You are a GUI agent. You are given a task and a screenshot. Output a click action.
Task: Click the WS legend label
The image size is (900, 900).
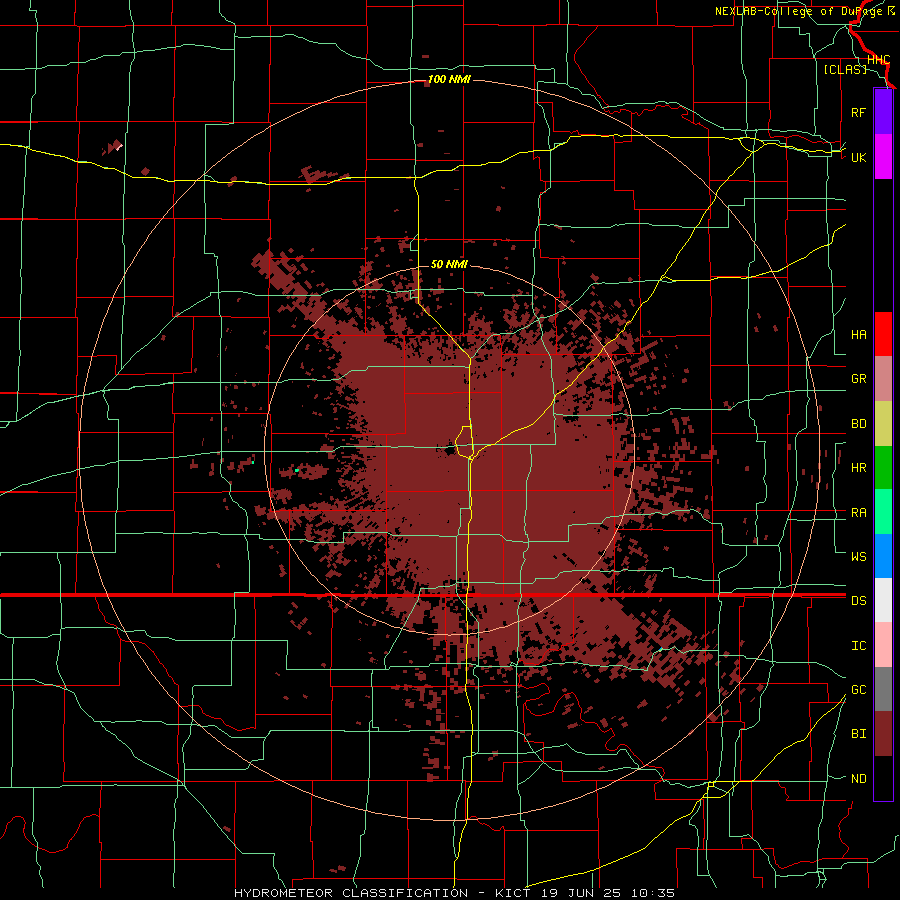(858, 556)
